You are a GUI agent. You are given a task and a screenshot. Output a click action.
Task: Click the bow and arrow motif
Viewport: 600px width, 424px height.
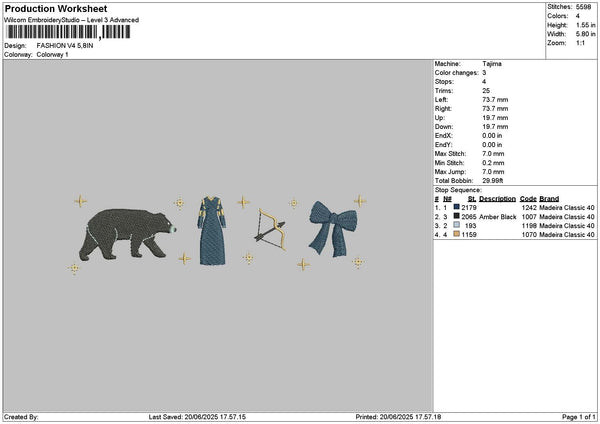tap(270, 229)
